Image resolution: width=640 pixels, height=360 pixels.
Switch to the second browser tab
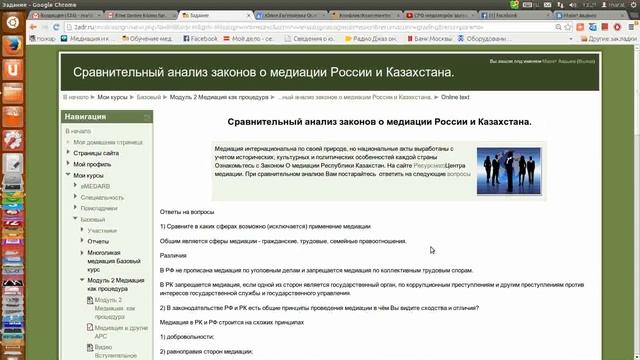point(141,15)
